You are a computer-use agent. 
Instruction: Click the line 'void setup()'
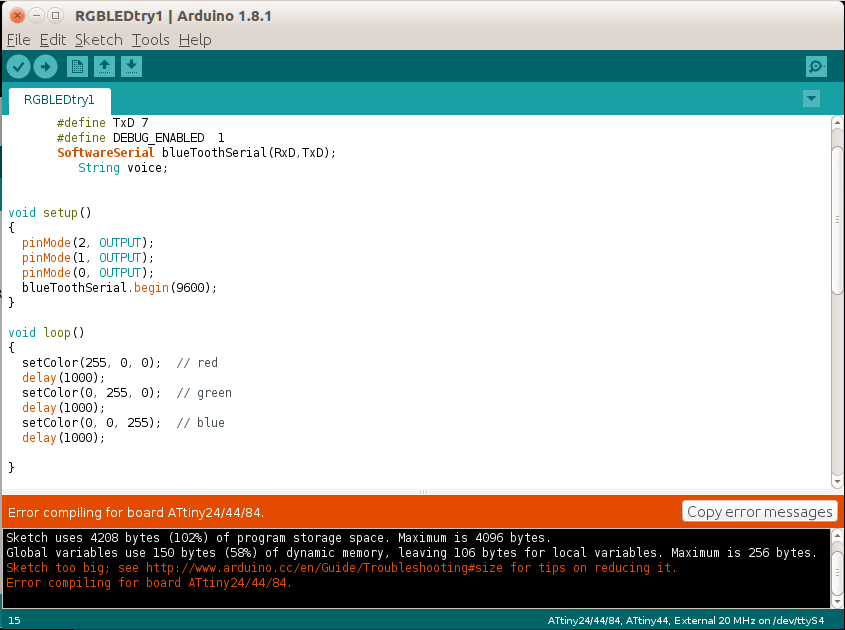pyautogui.click(x=50, y=213)
